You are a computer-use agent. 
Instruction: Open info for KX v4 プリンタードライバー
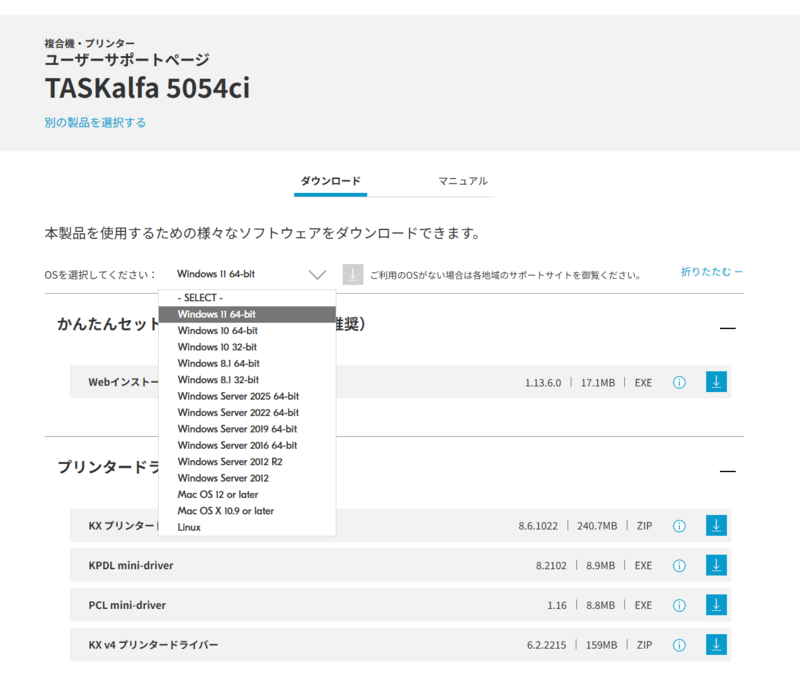tap(679, 645)
